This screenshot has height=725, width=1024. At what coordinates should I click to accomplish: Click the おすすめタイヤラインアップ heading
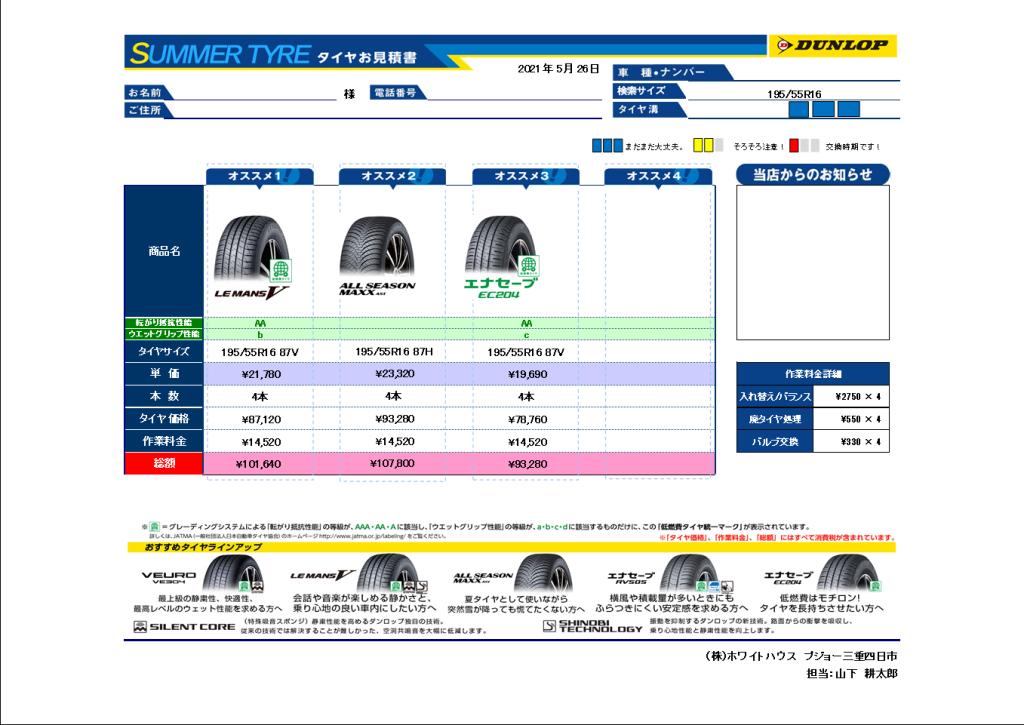coord(204,547)
